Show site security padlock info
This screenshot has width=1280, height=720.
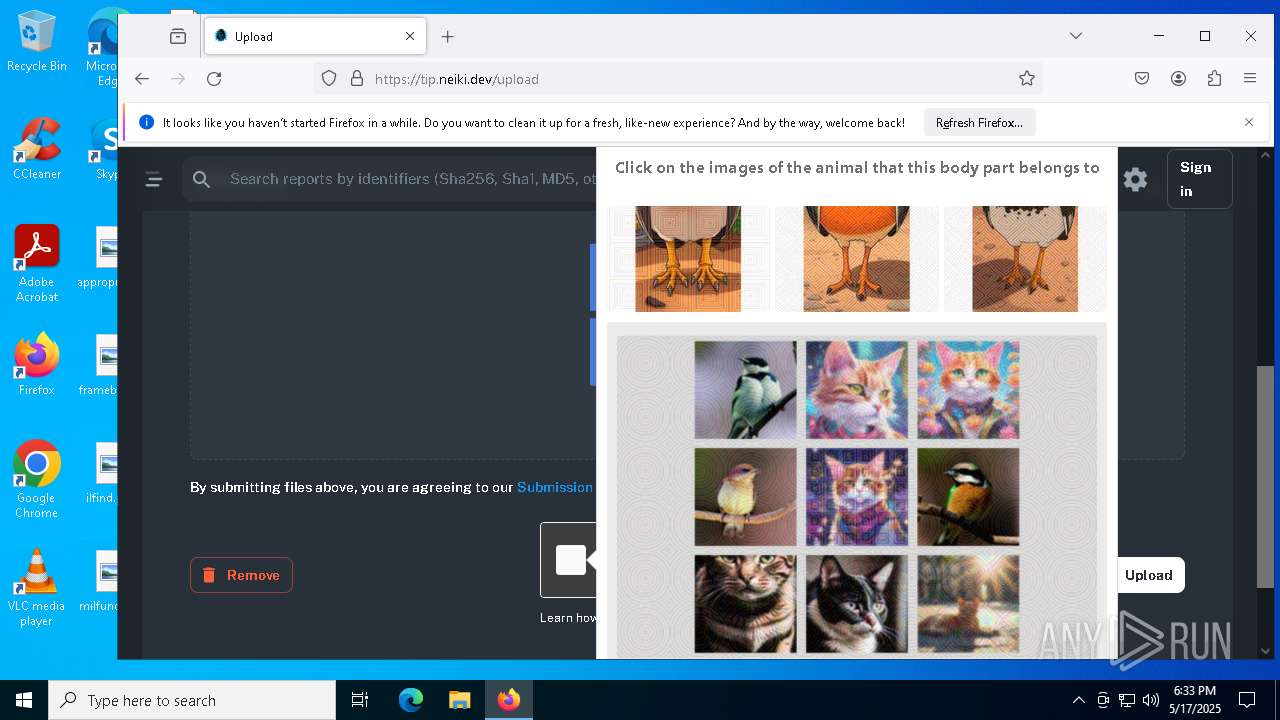pos(356,79)
